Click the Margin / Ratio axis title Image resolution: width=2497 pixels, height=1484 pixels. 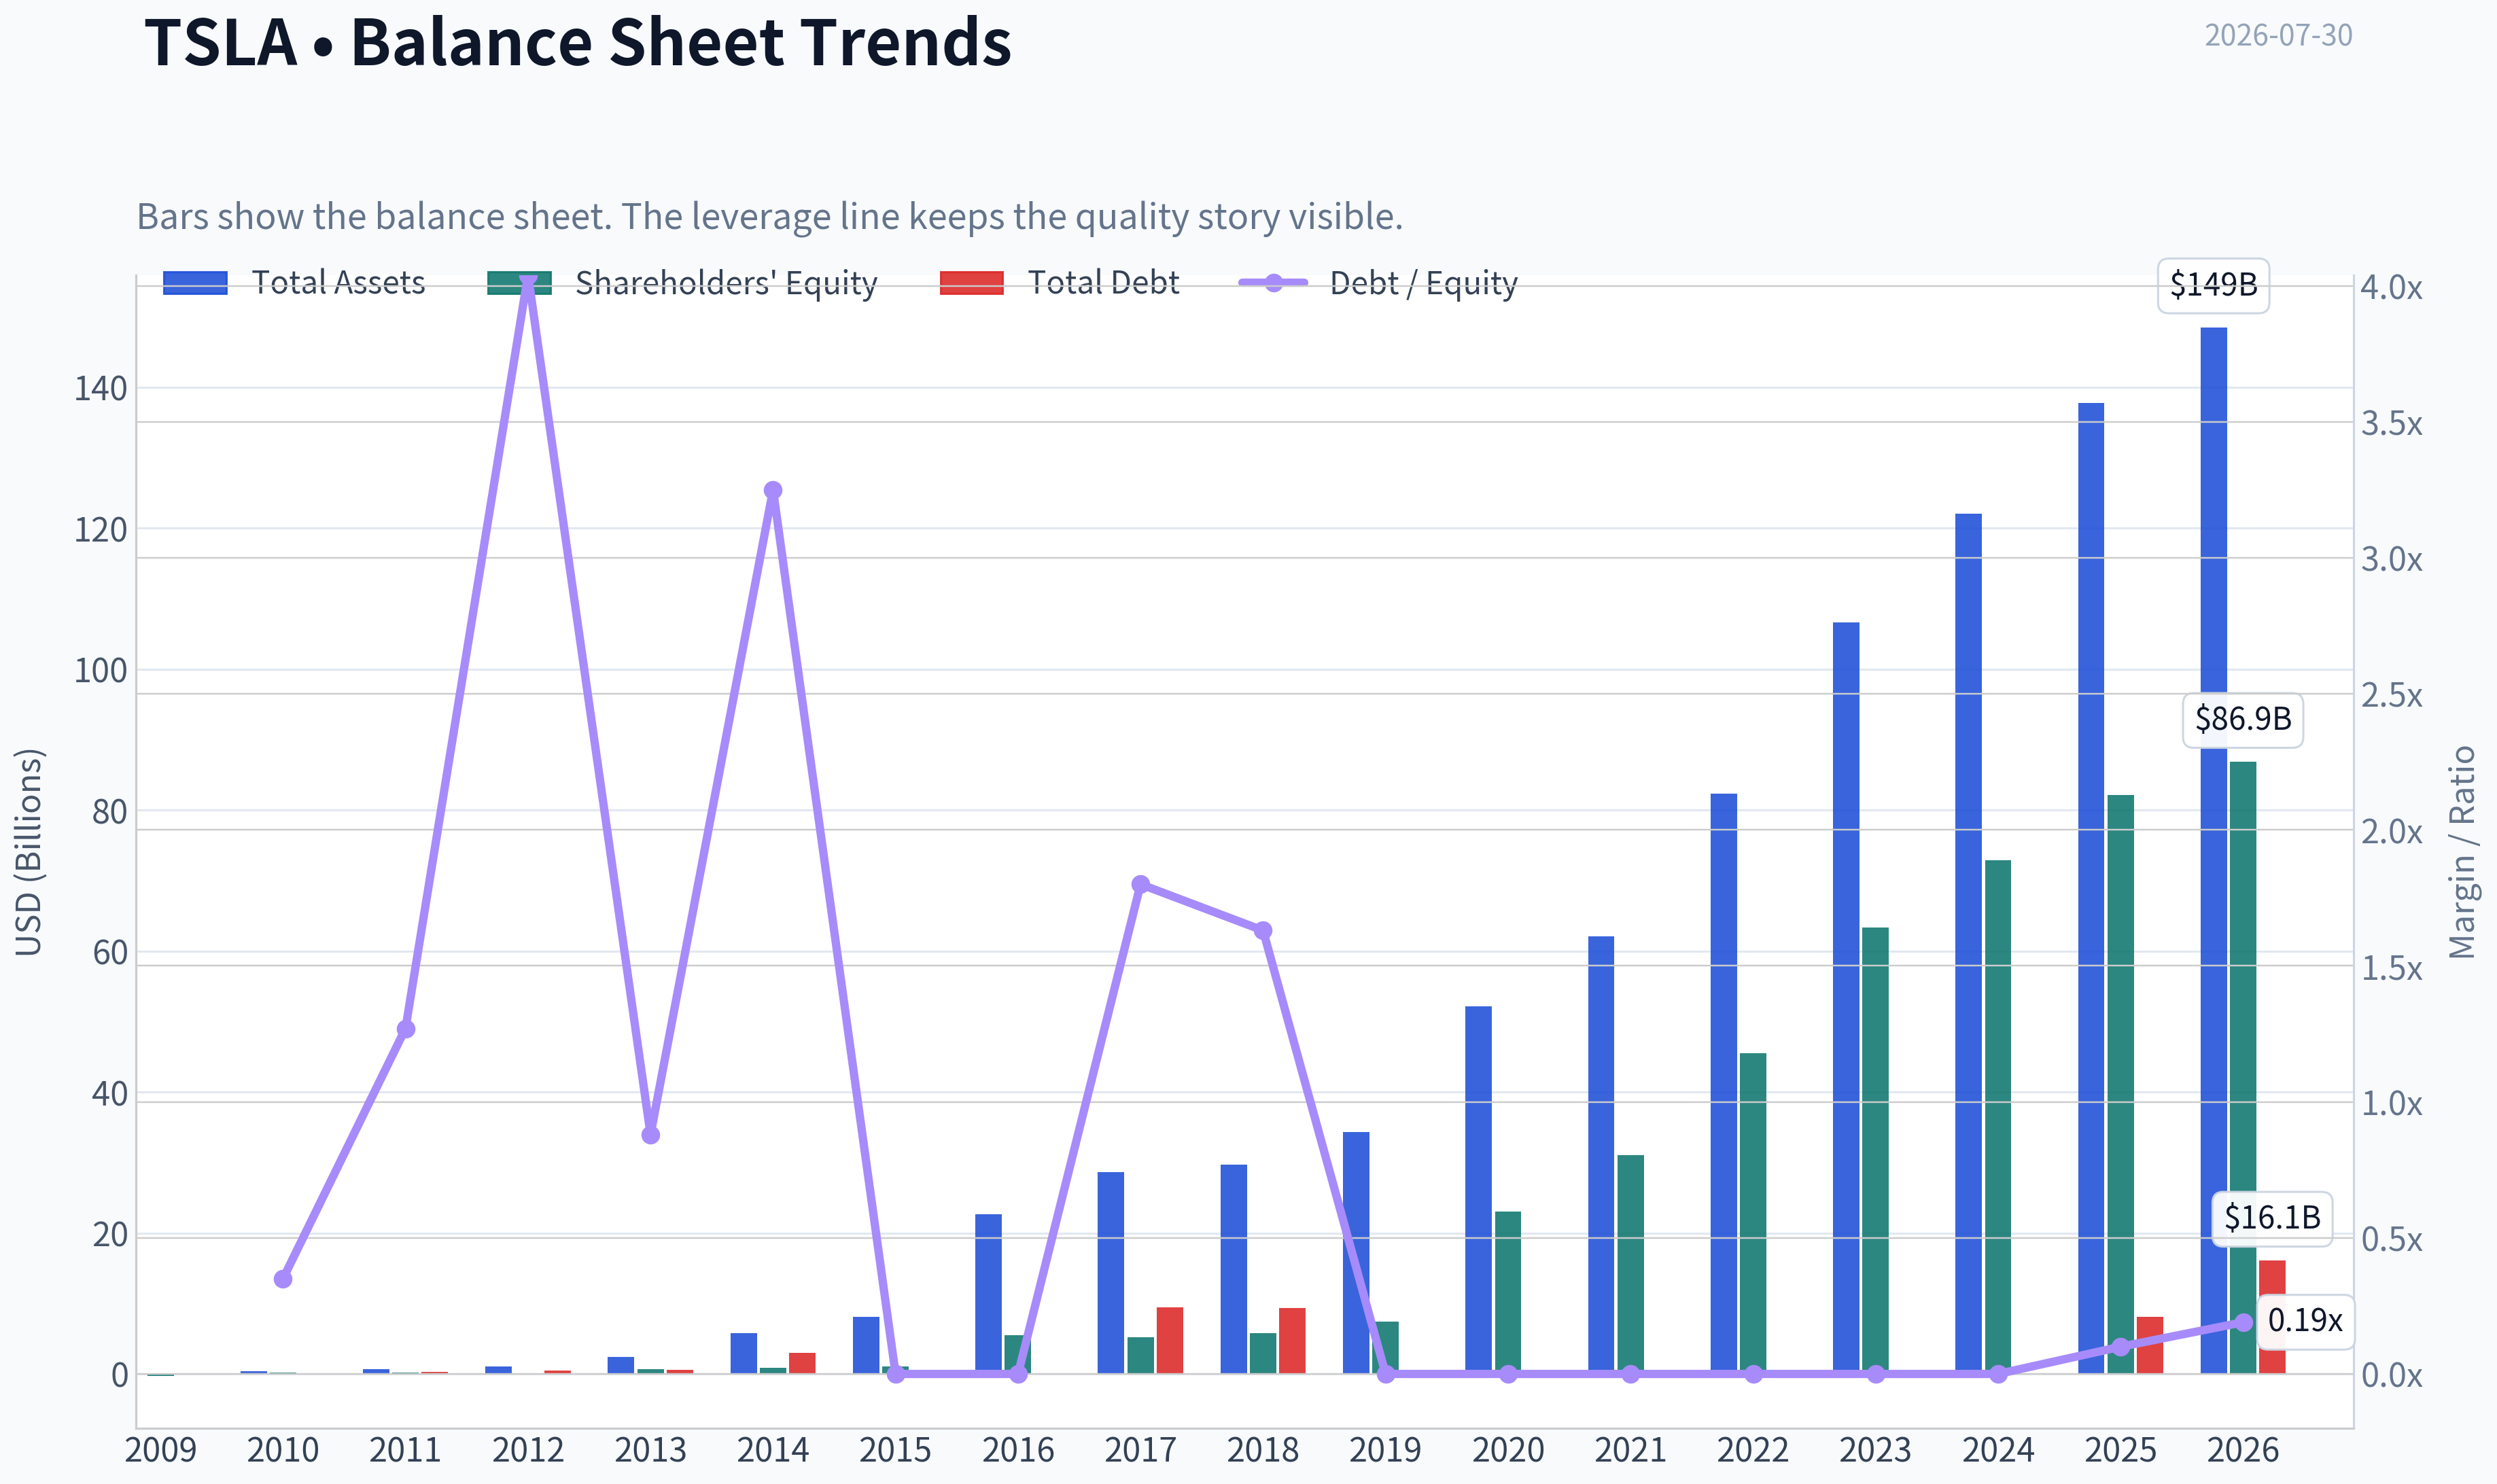[2462, 852]
